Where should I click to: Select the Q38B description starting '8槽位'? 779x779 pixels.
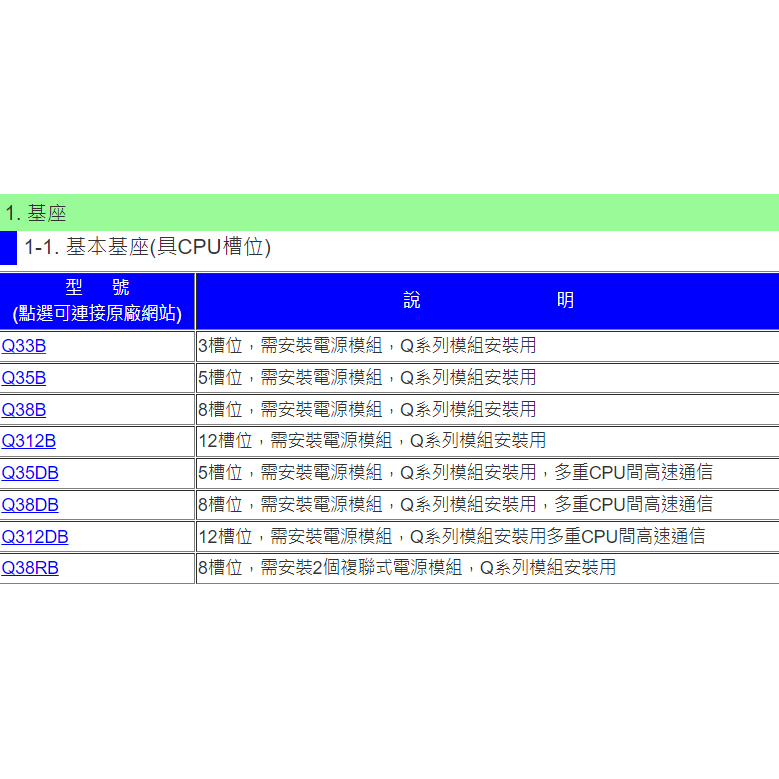click(x=367, y=410)
